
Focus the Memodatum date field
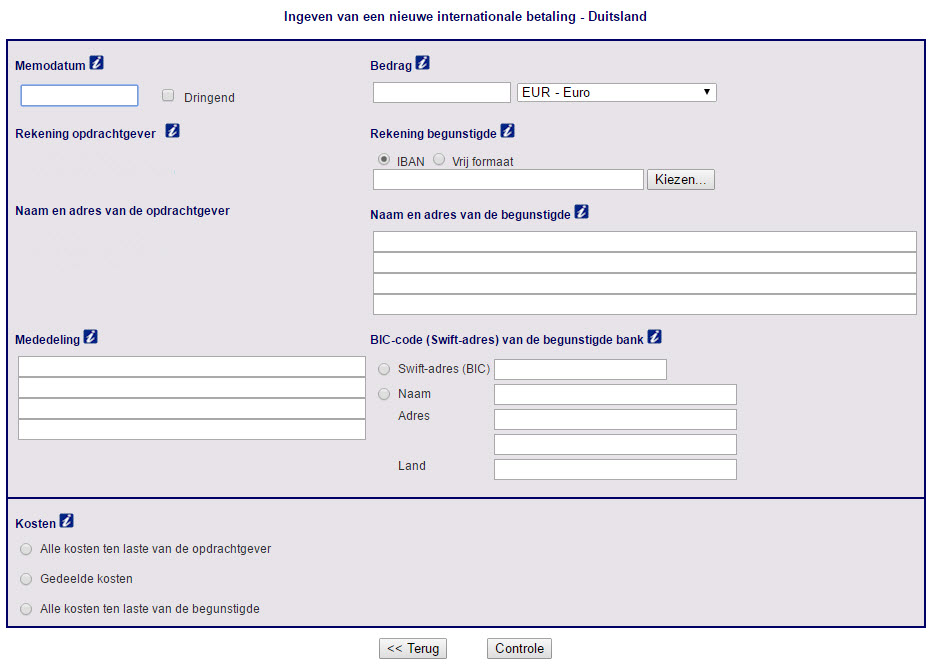79,96
